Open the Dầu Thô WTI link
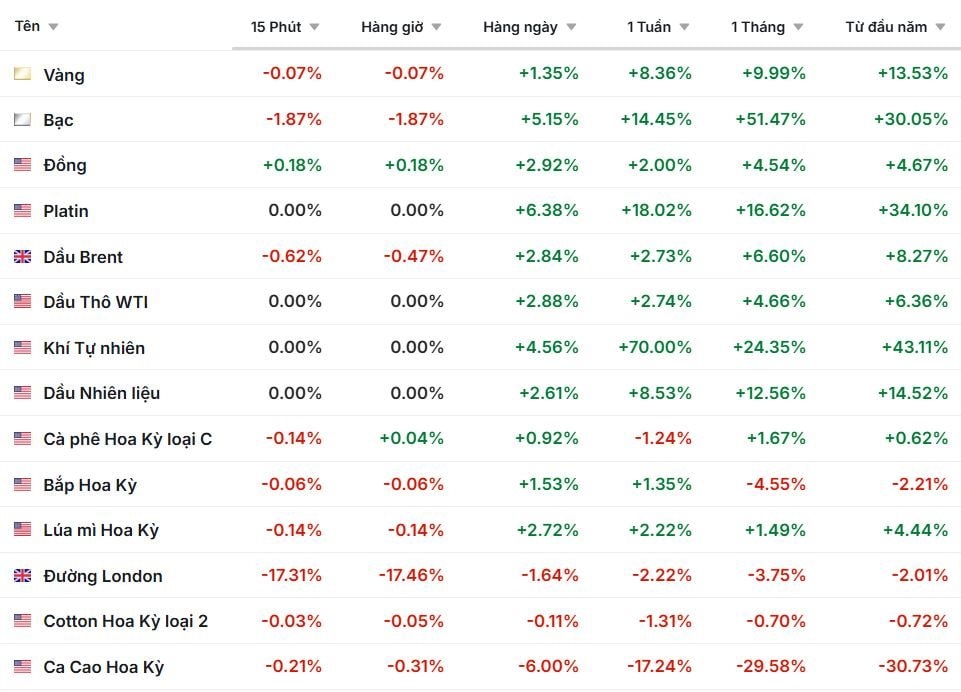This screenshot has width=961, height=692. coord(95,302)
